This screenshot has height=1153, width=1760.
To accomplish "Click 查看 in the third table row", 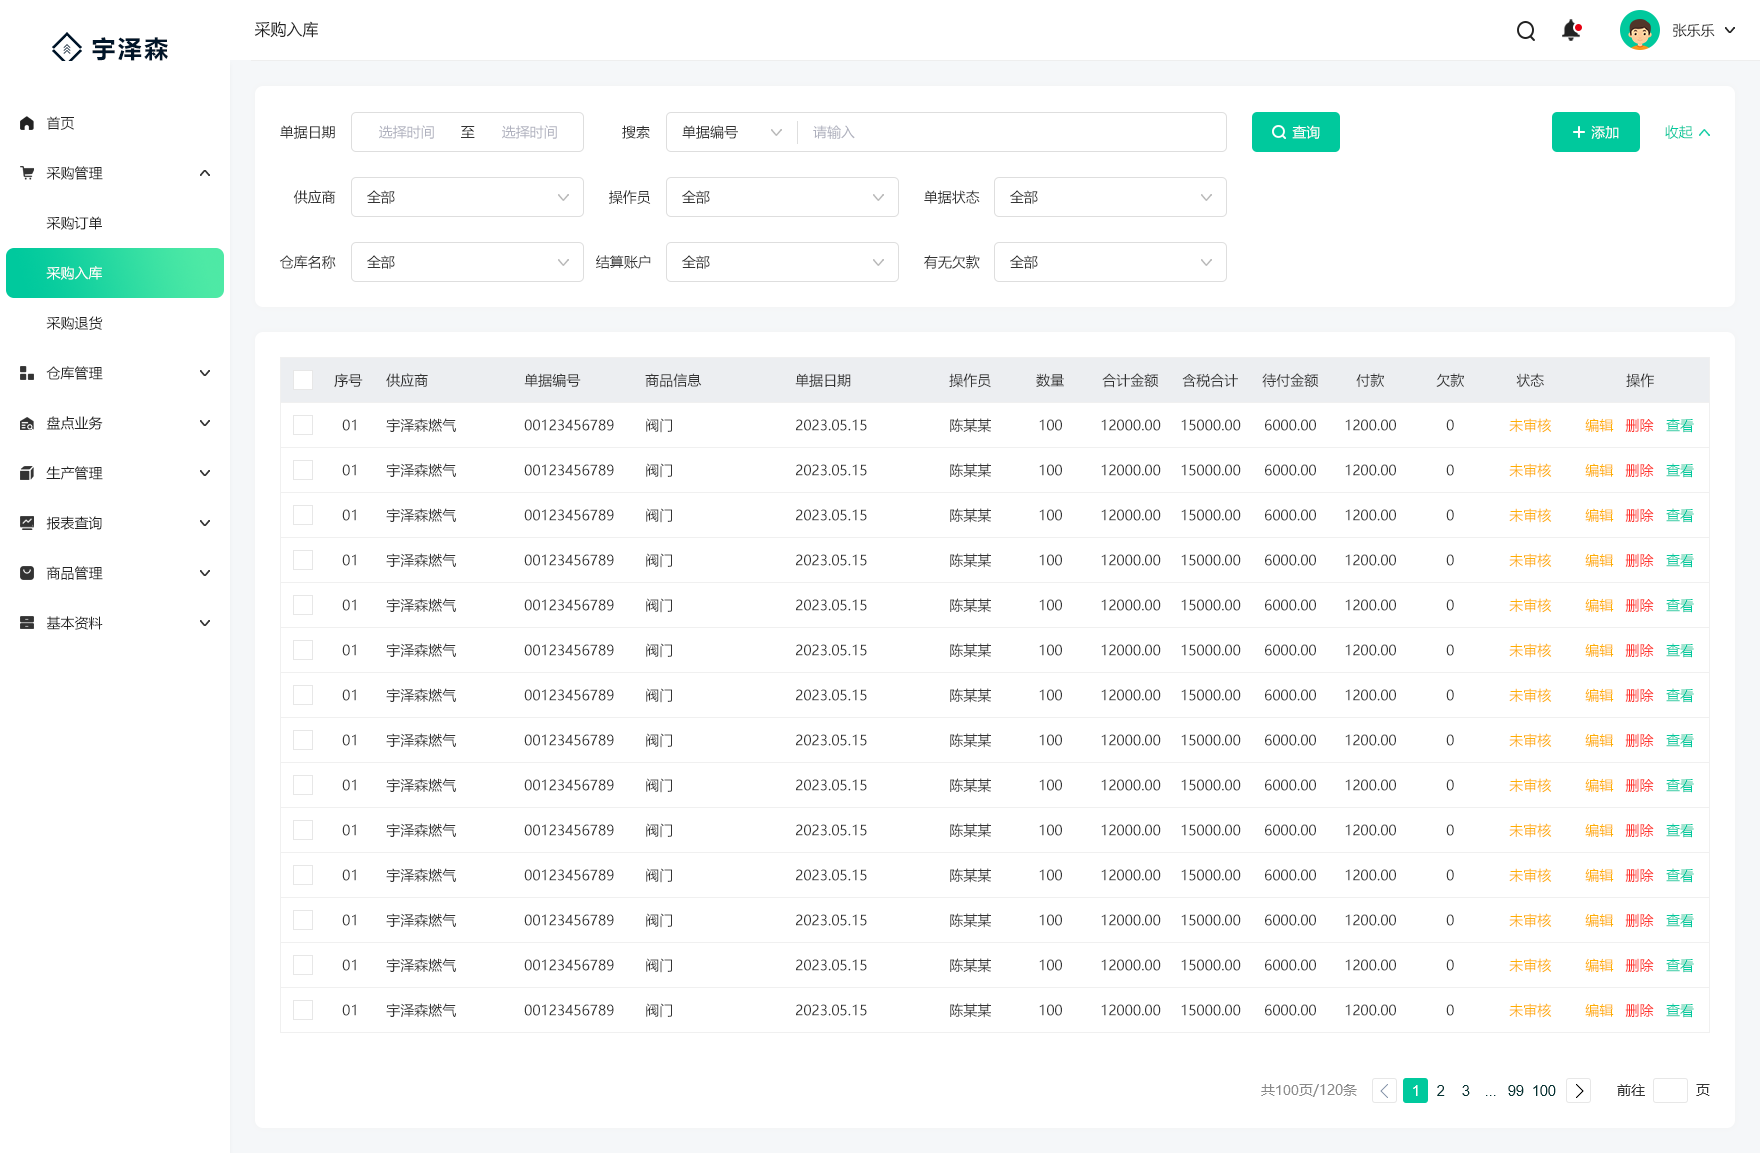I will pyautogui.click(x=1679, y=515).
